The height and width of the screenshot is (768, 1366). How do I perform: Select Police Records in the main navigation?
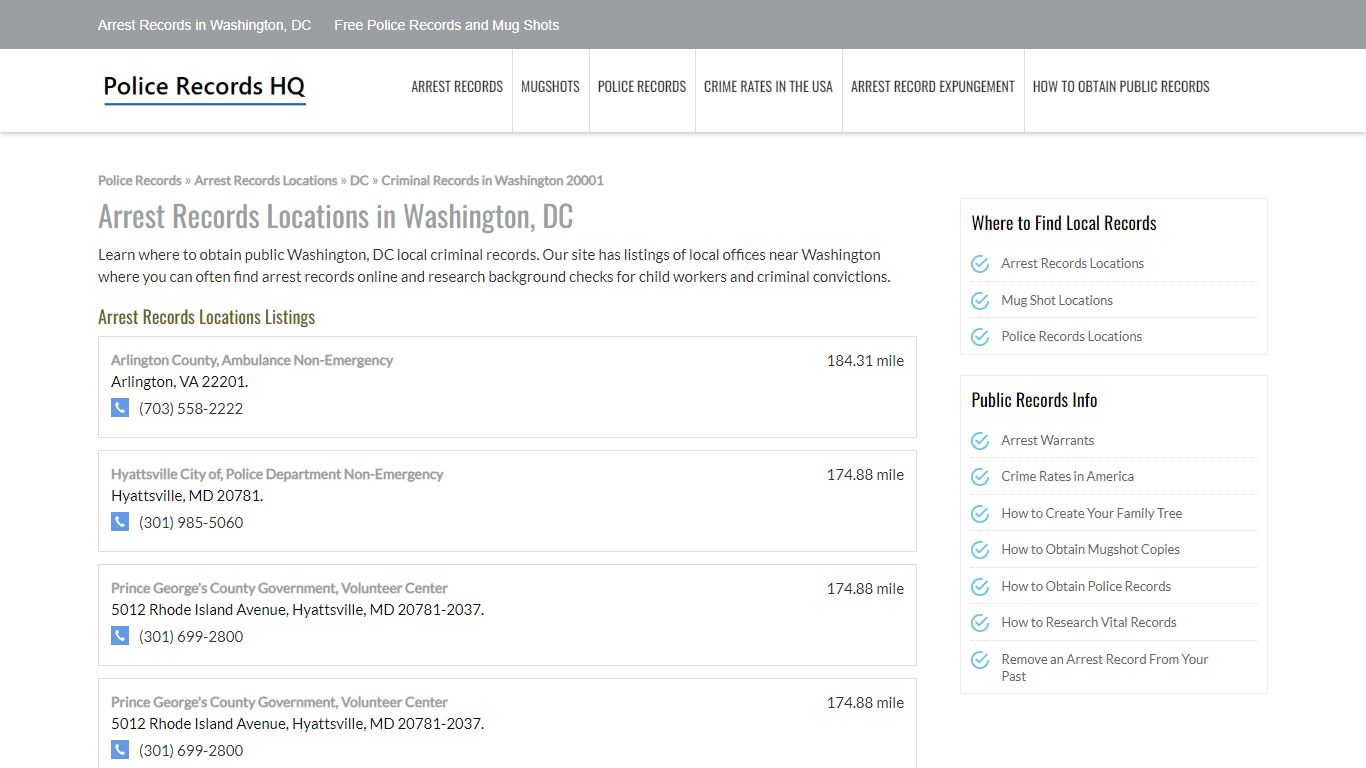(x=642, y=87)
